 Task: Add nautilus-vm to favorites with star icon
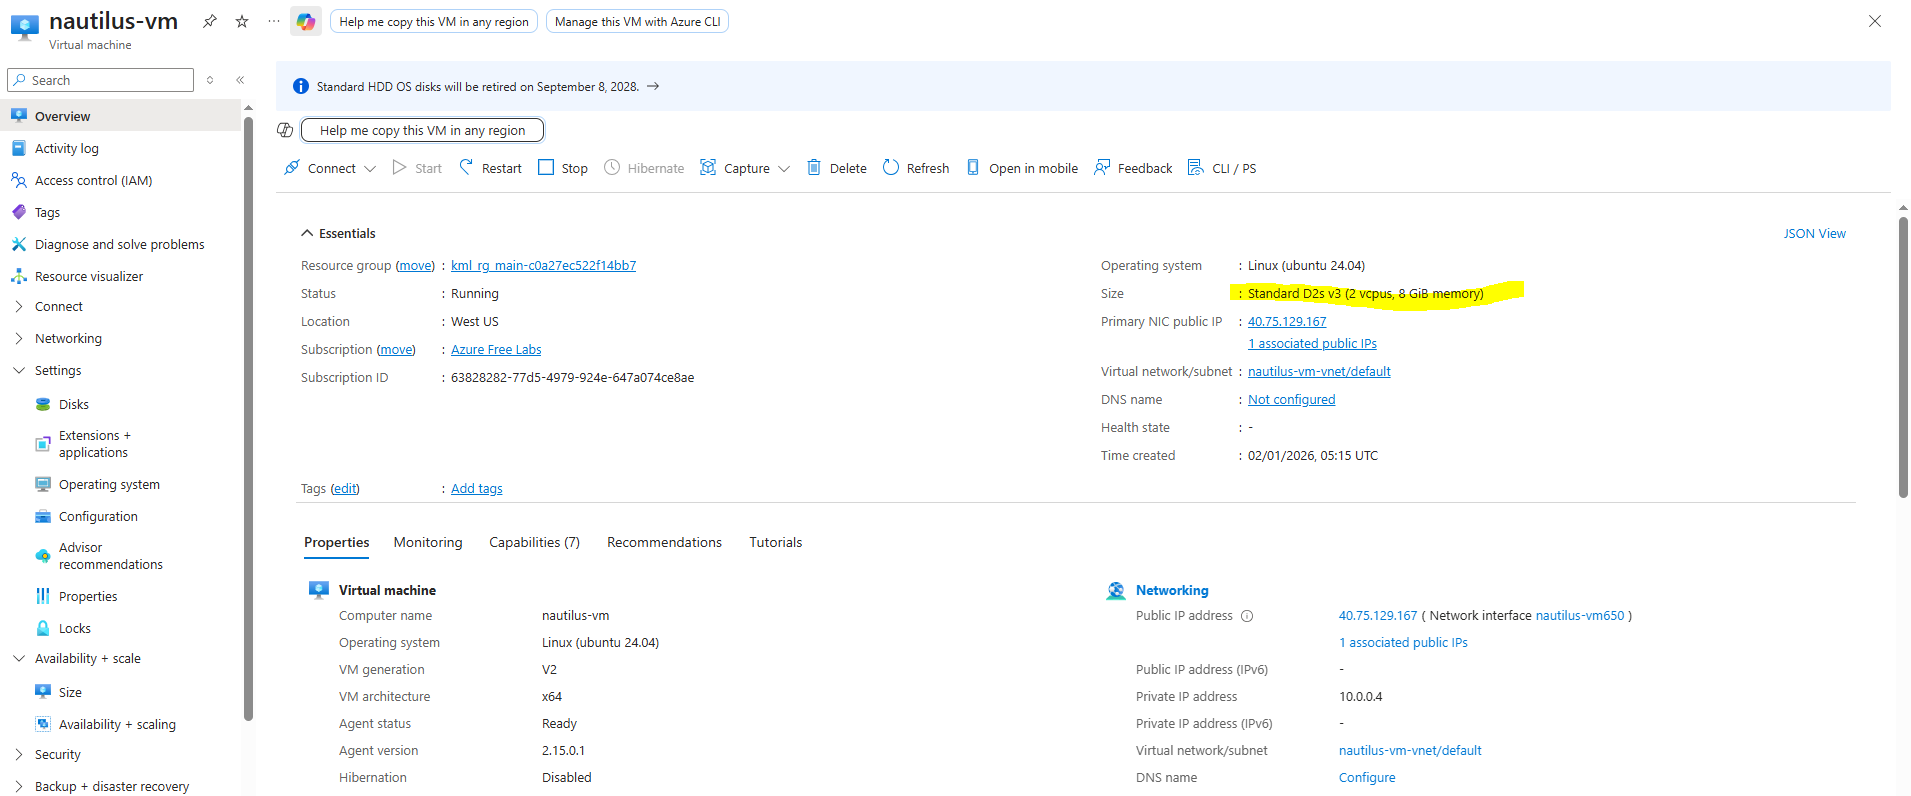[242, 21]
